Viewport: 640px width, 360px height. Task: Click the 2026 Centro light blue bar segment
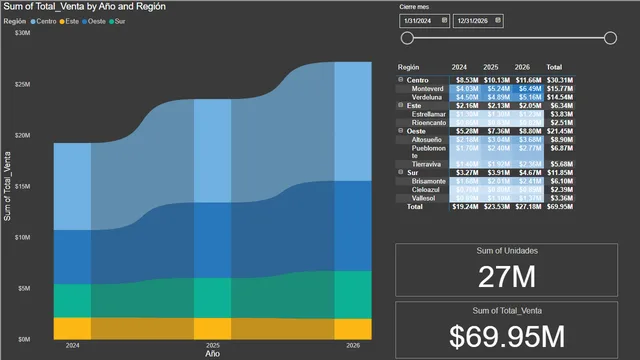tap(353, 121)
